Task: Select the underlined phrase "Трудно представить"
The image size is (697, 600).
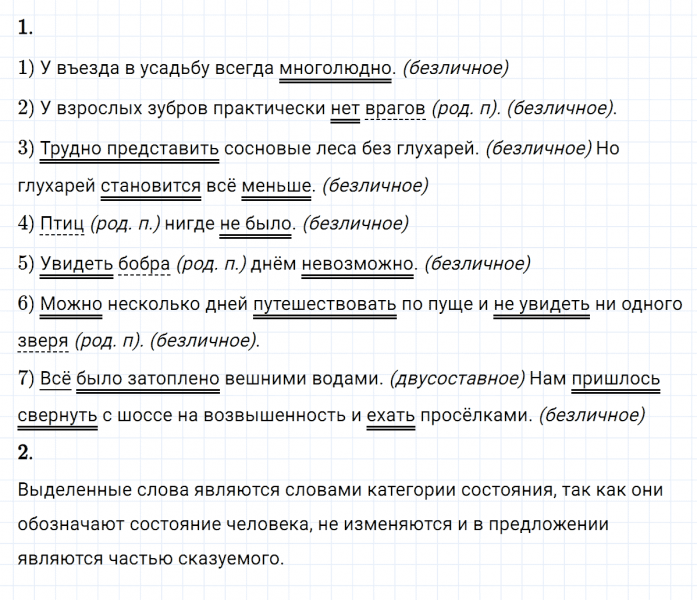Action: (x=130, y=148)
